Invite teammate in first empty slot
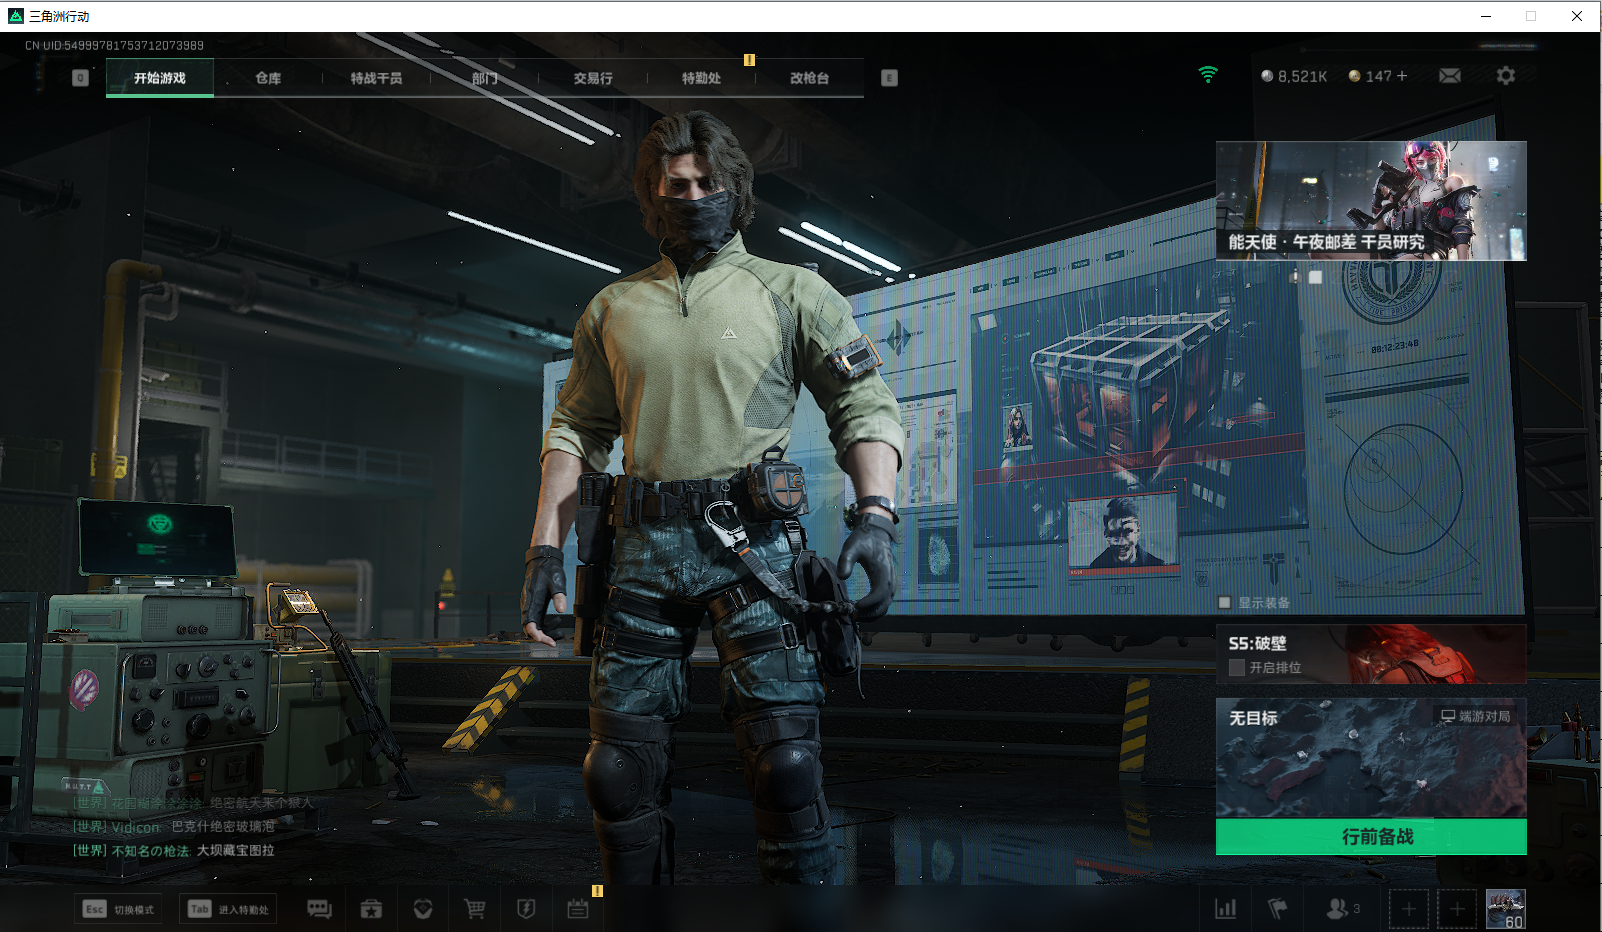Image resolution: width=1602 pixels, height=932 pixels. (x=1408, y=909)
